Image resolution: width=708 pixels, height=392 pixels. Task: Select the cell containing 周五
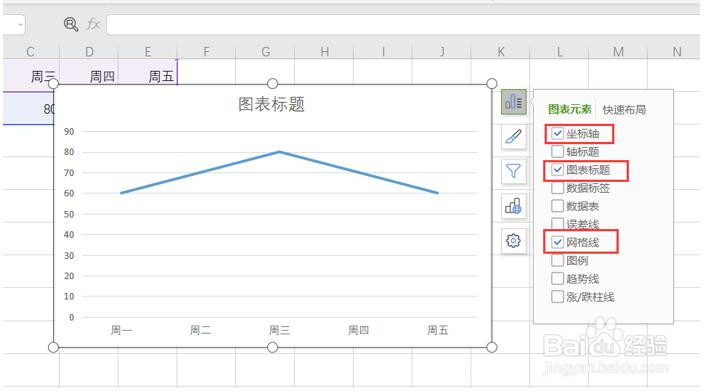148,72
